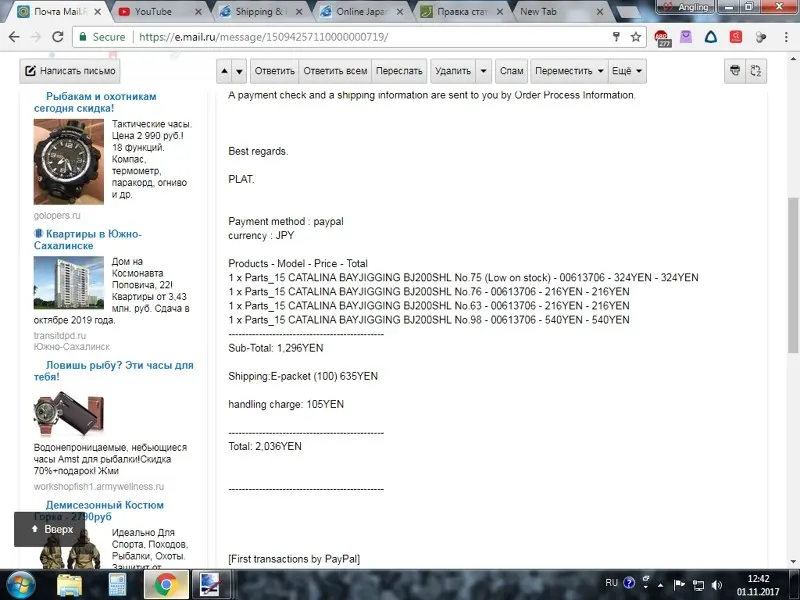This screenshot has height=600, width=800.
Task: Forward message with Переслать button
Action: point(399,71)
